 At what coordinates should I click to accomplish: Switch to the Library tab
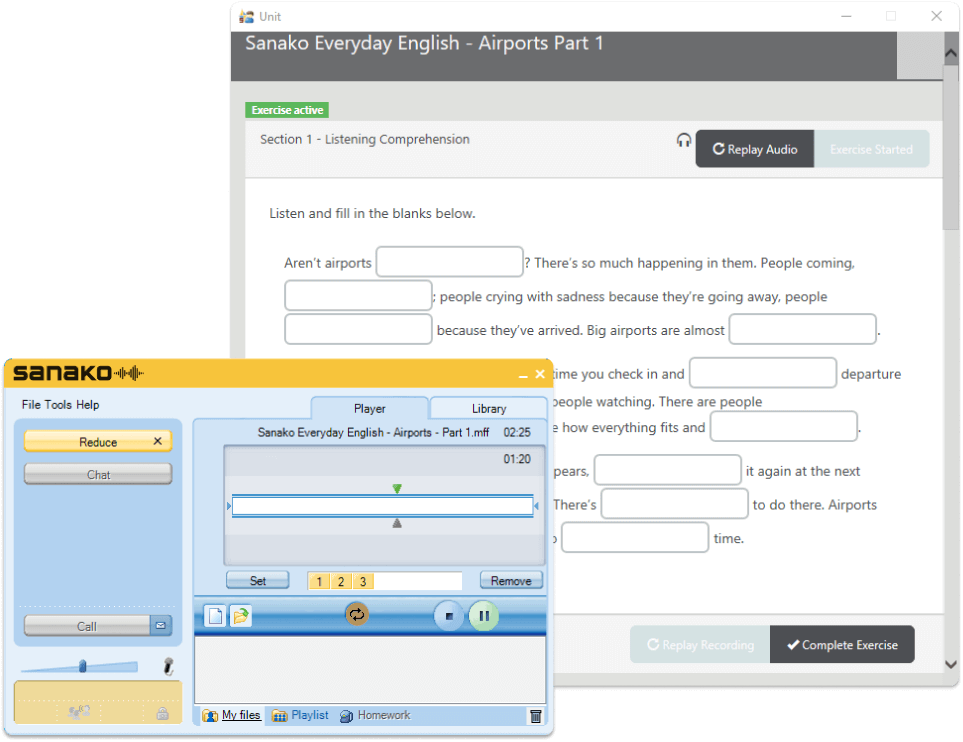pos(489,408)
